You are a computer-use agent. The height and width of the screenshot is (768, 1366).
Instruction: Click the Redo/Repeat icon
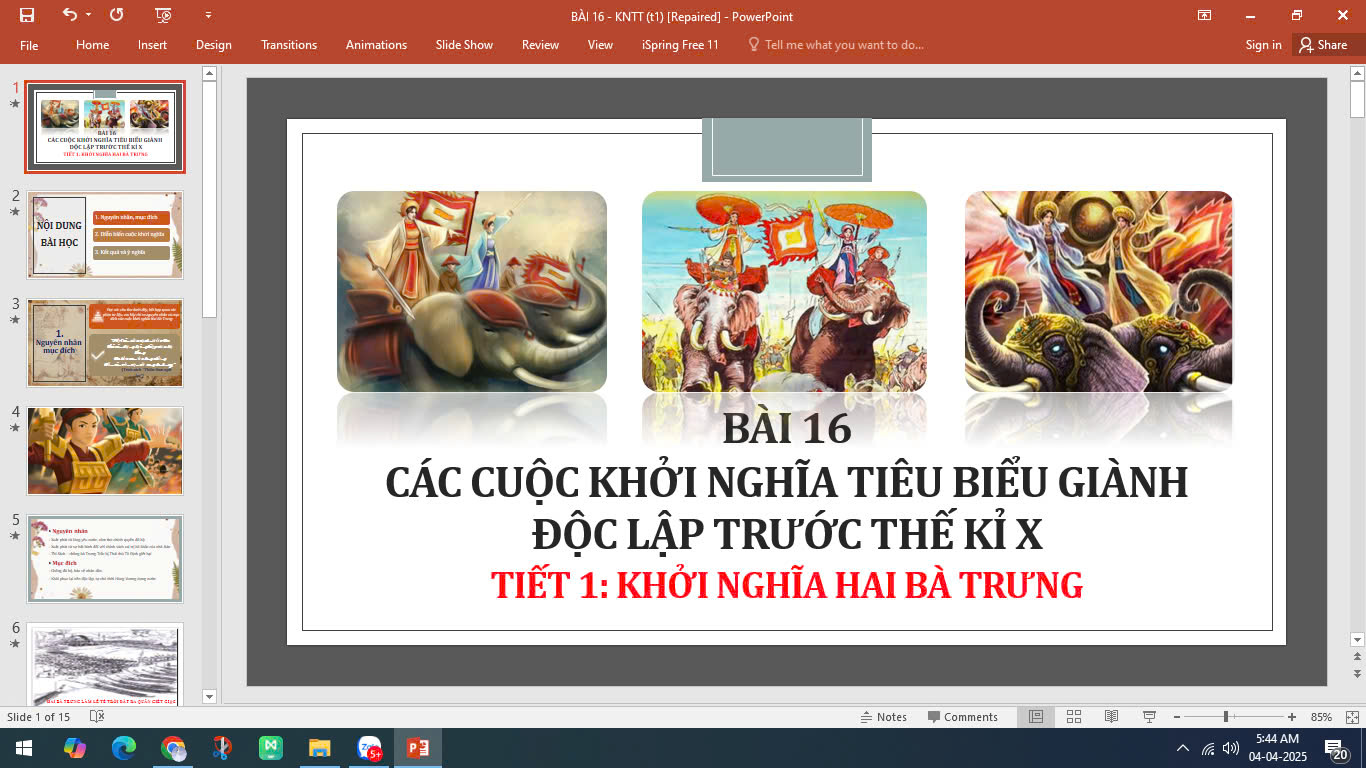point(117,15)
